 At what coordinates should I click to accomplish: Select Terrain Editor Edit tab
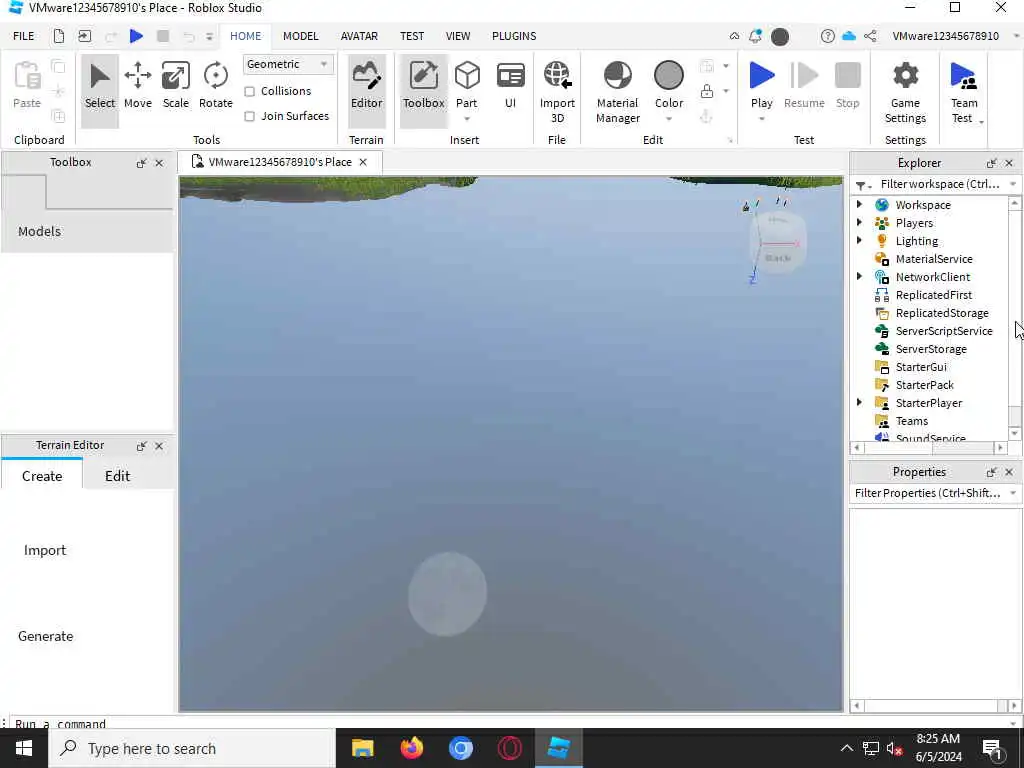click(118, 475)
